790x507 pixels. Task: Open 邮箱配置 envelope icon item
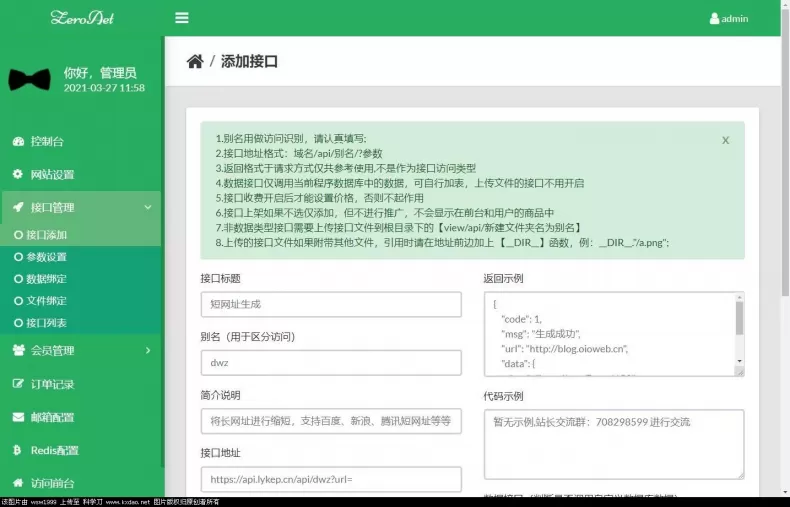point(18,417)
